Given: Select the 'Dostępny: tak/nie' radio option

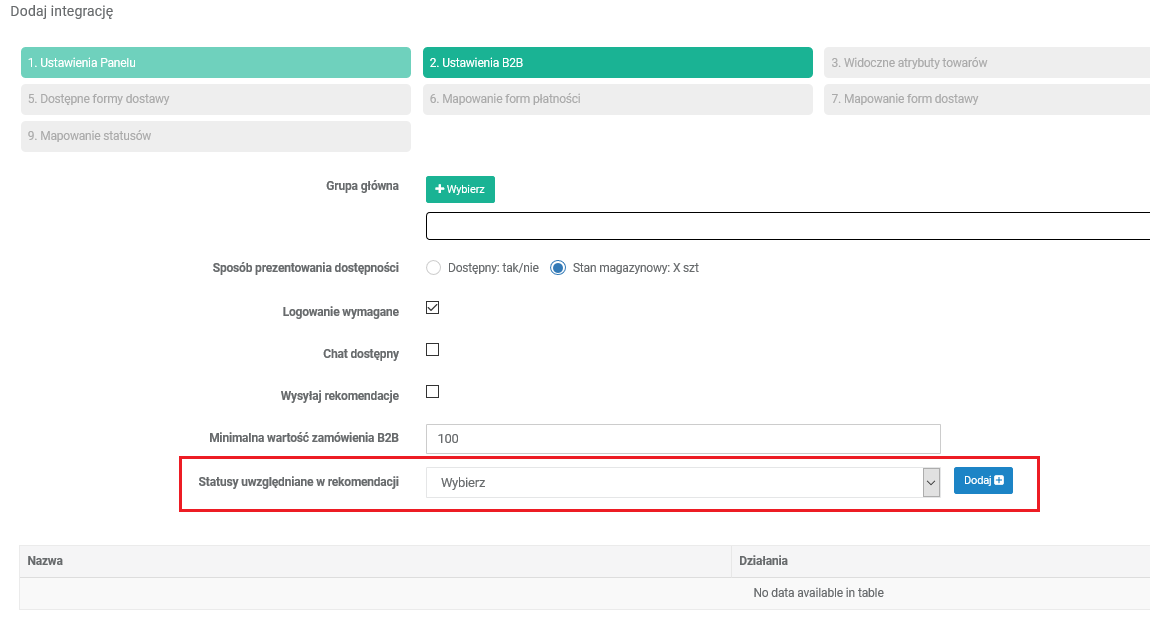Looking at the screenshot, I should coord(433,268).
